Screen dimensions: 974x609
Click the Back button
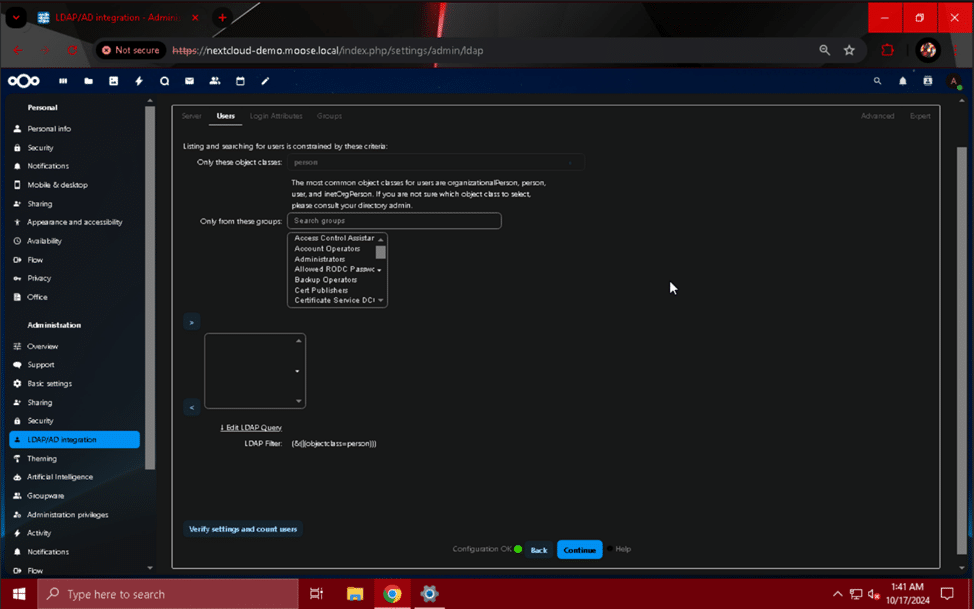[x=539, y=550]
